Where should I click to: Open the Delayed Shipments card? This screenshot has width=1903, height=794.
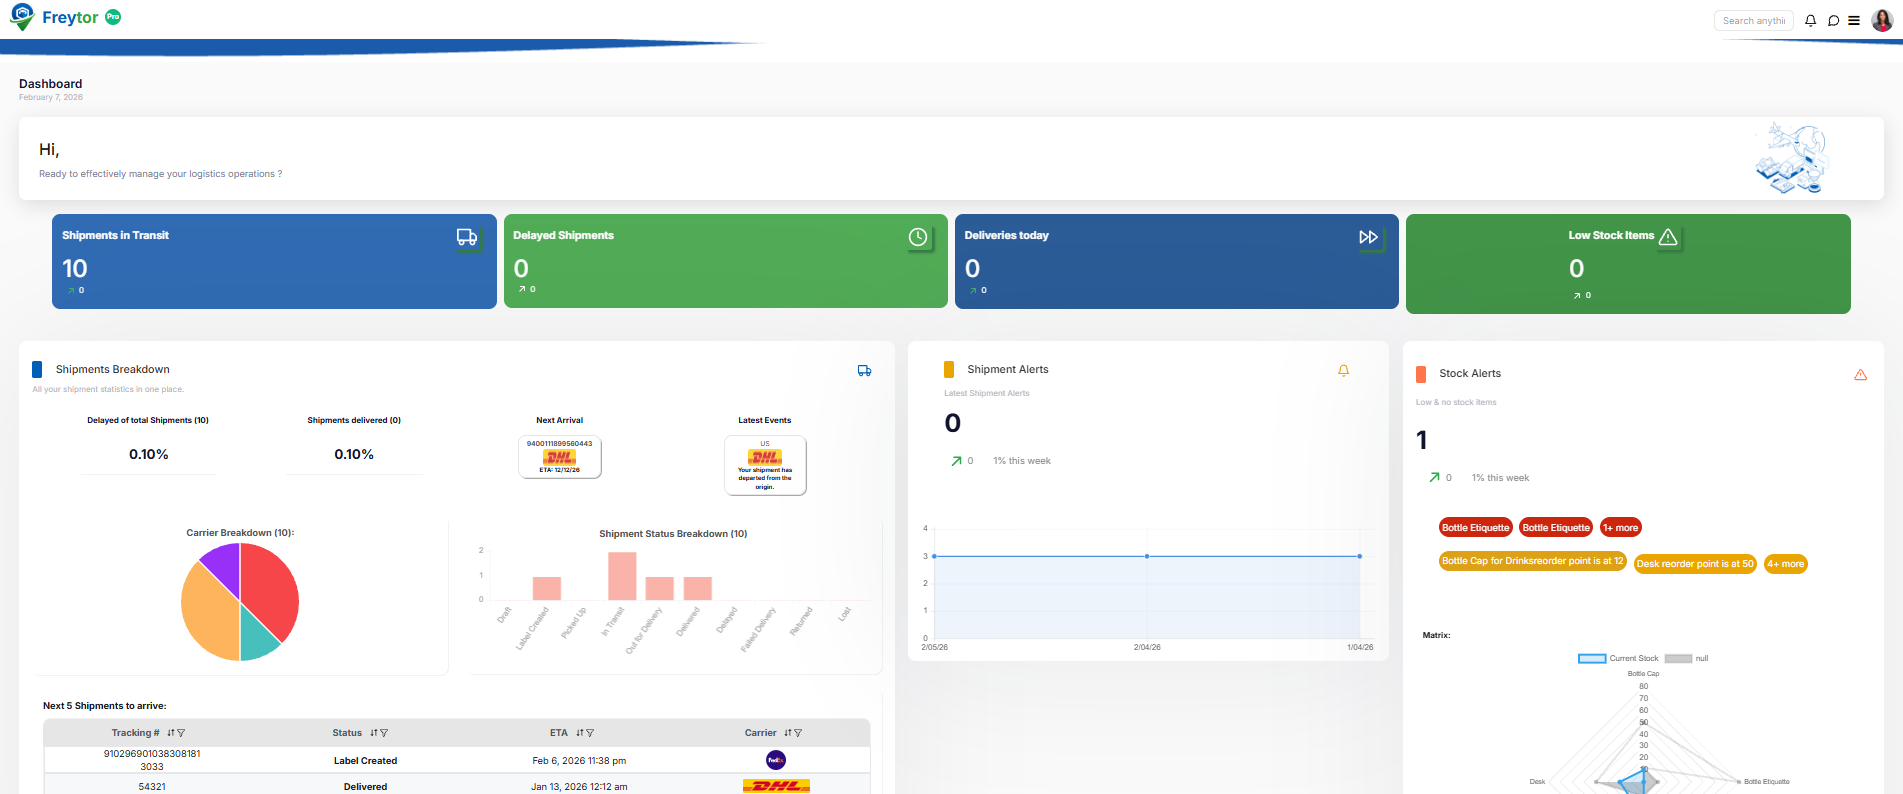coord(725,261)
